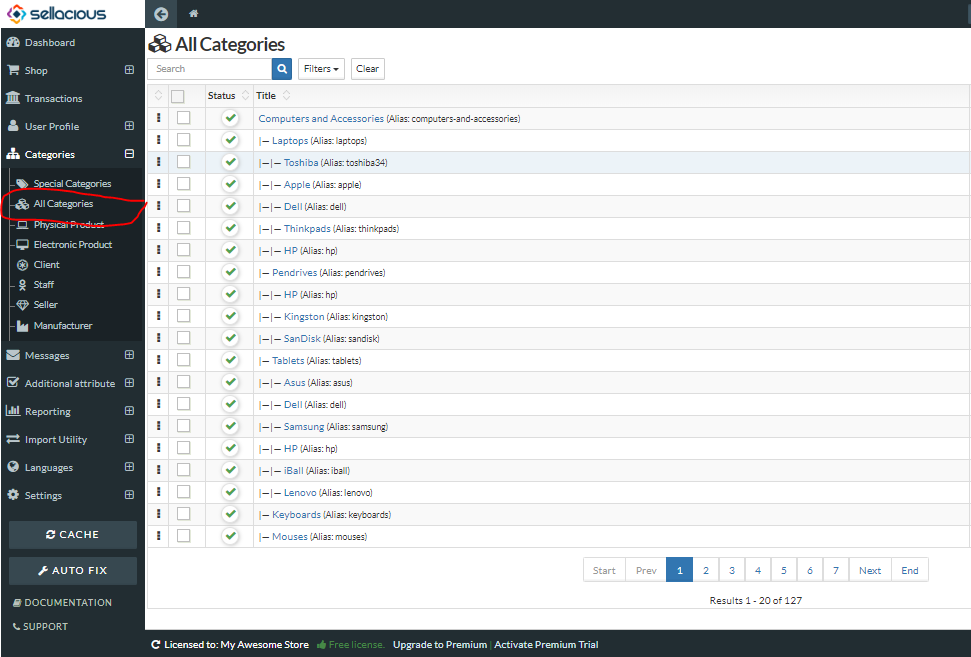Open Manufacturer categories menu item
The width and height of the screenshot is (971, 657).
[63, 325]
